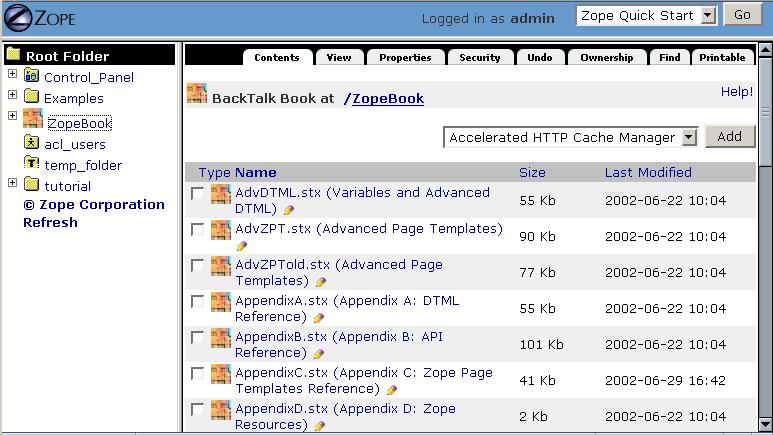Sort by the Name column header
Screen dimensions: 773x435
tap(256, 173)
